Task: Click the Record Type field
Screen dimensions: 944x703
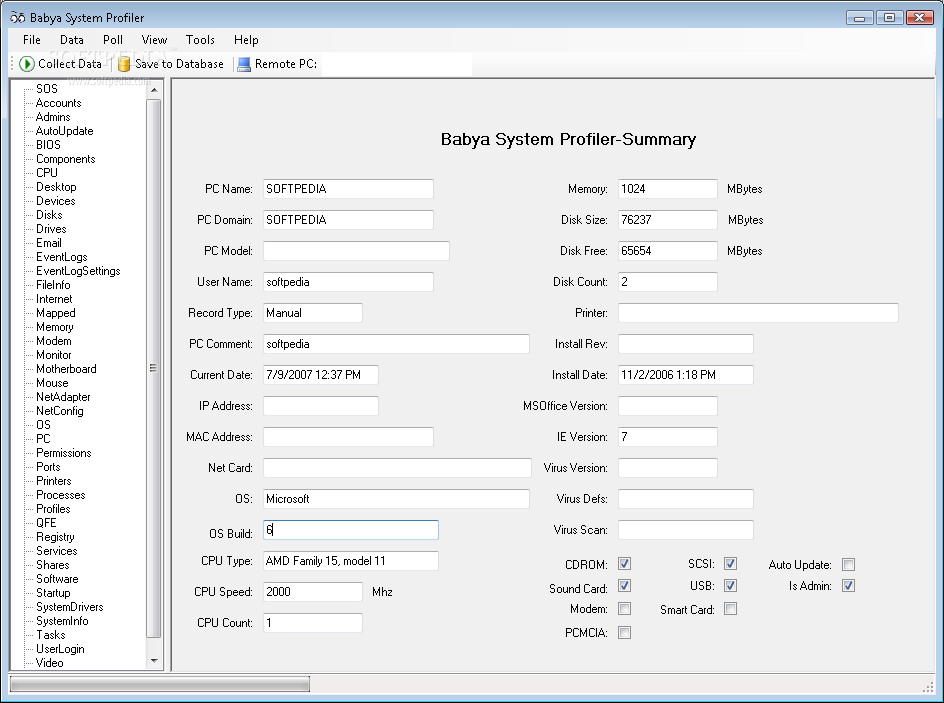Action: (x=313, y=313)
